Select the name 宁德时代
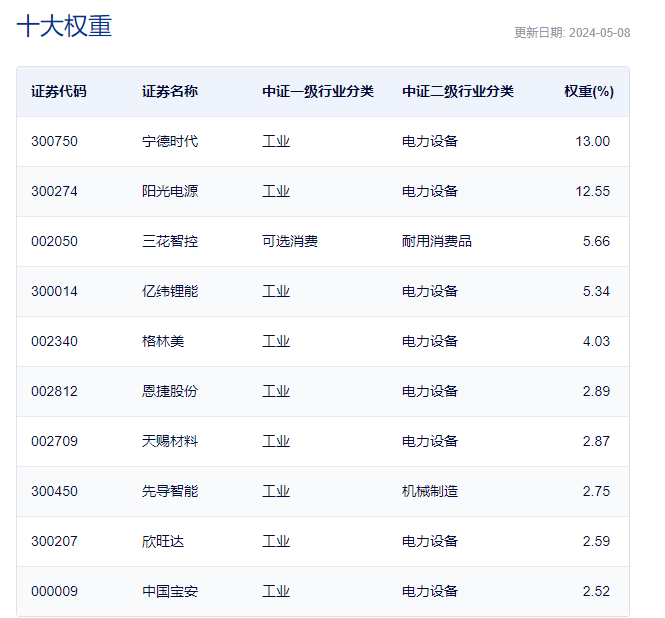The height and width of the screenshot is (618, 665). (170, 141)
